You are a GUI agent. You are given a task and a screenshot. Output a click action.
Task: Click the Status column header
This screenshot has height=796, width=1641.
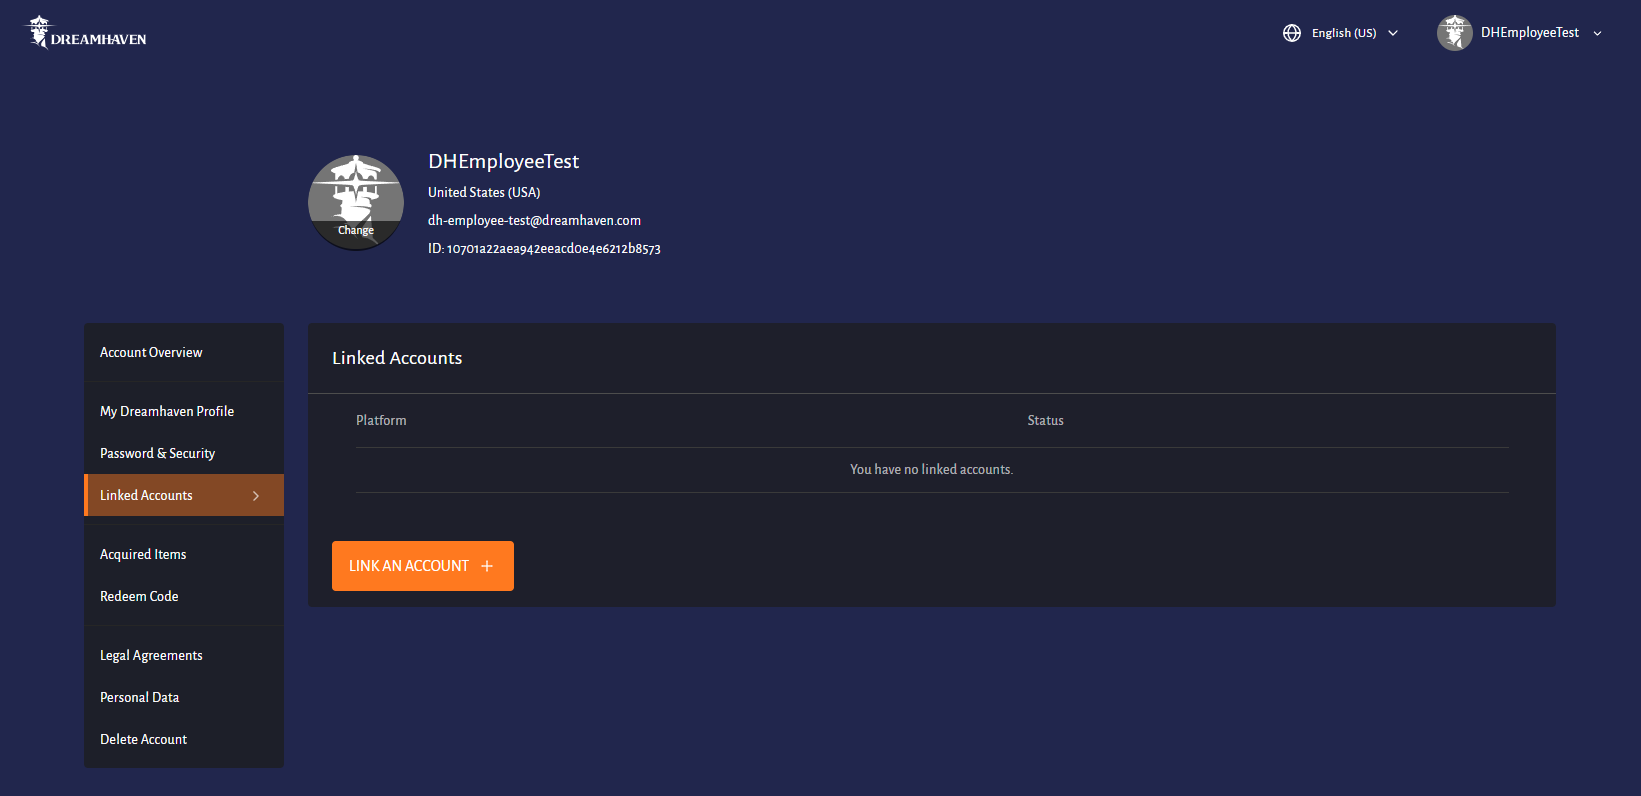[x=1045, y=420]
